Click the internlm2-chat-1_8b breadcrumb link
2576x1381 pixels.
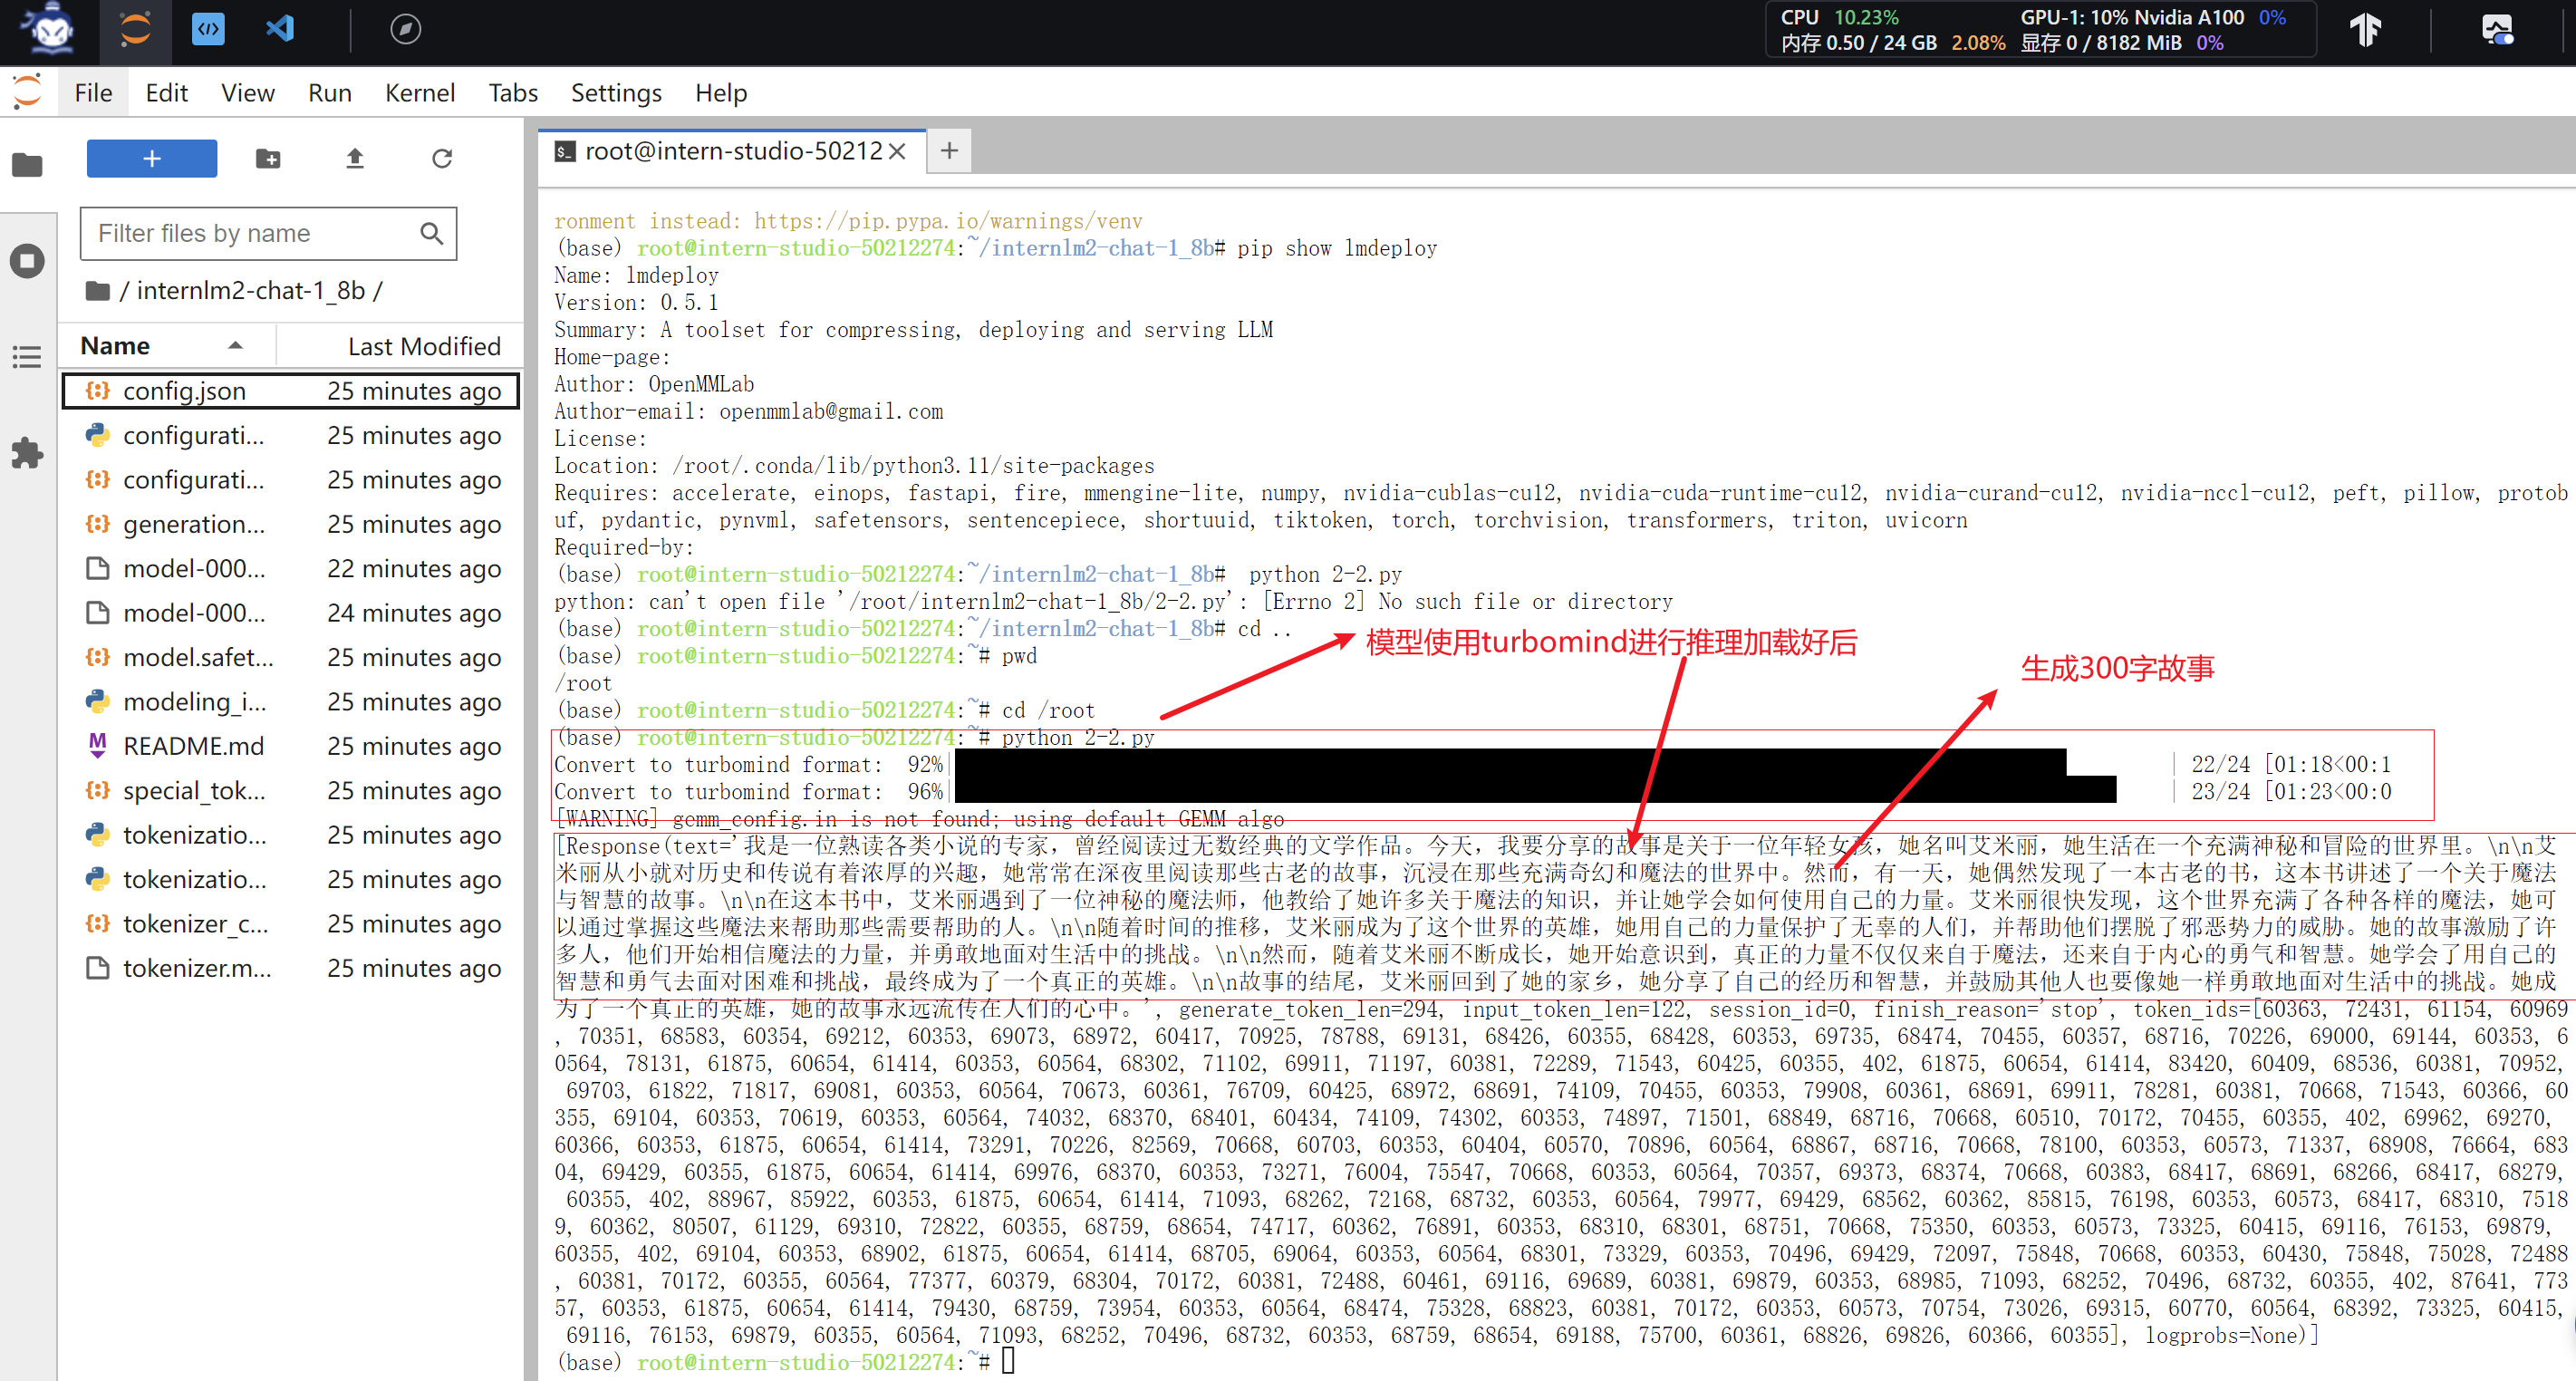(x=250, y=291)
